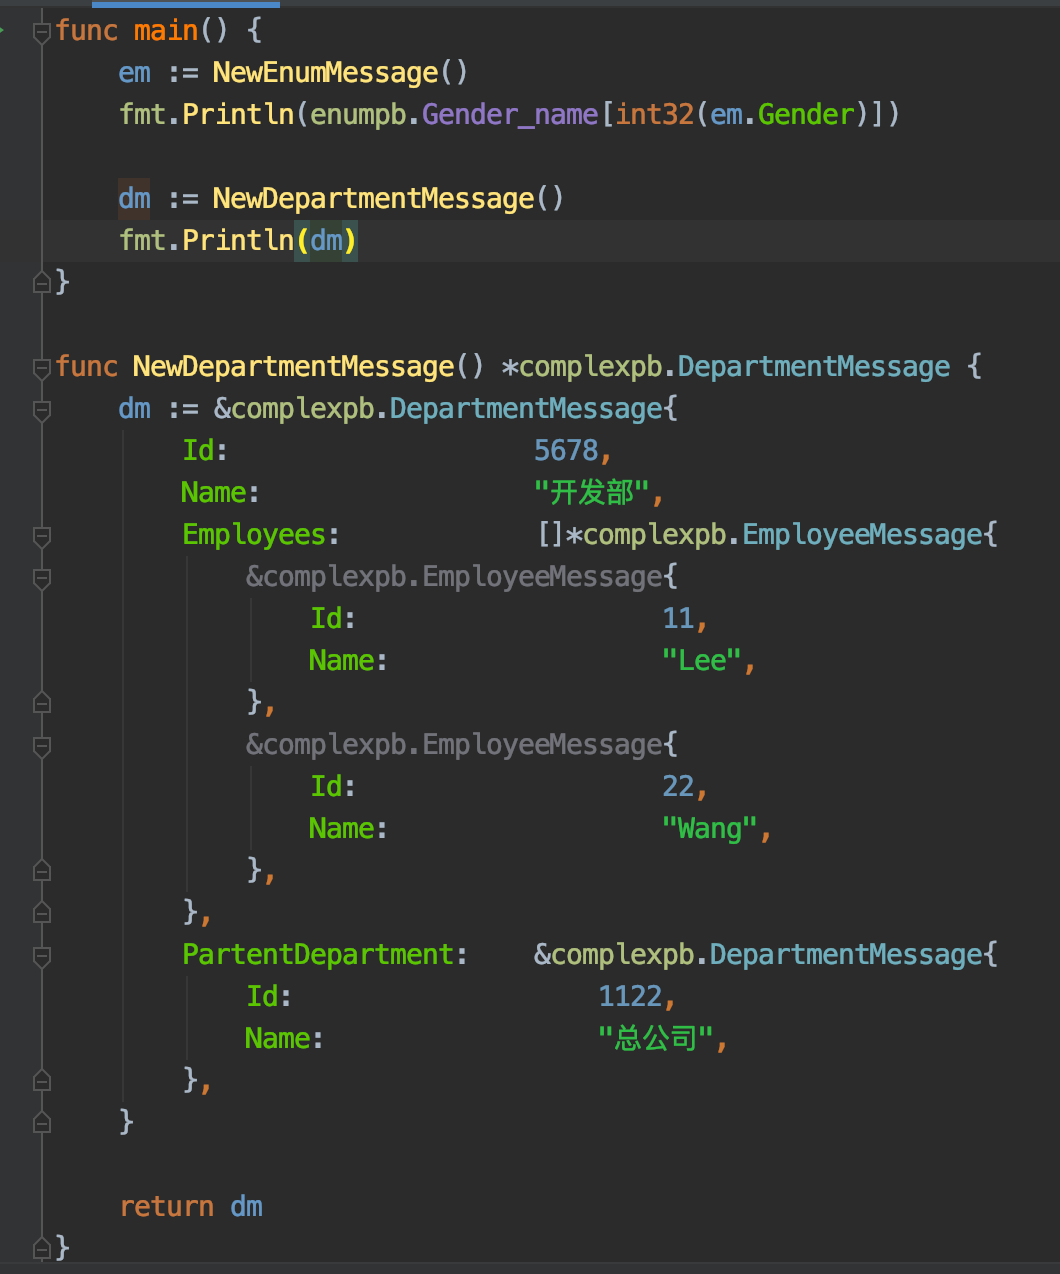Click []*complexpb.EmployeeMessage type
Screen dimensions: 1060x1274
[760, 535]
